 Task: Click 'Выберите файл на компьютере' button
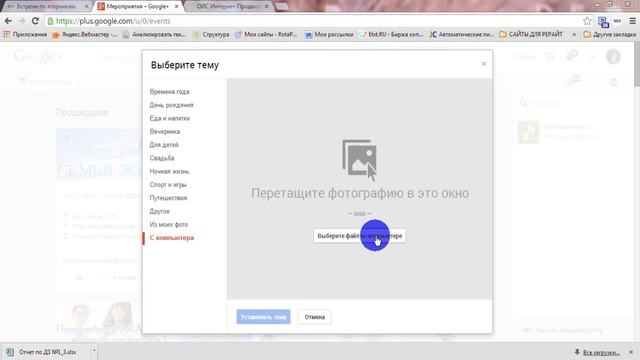(360, 236)
